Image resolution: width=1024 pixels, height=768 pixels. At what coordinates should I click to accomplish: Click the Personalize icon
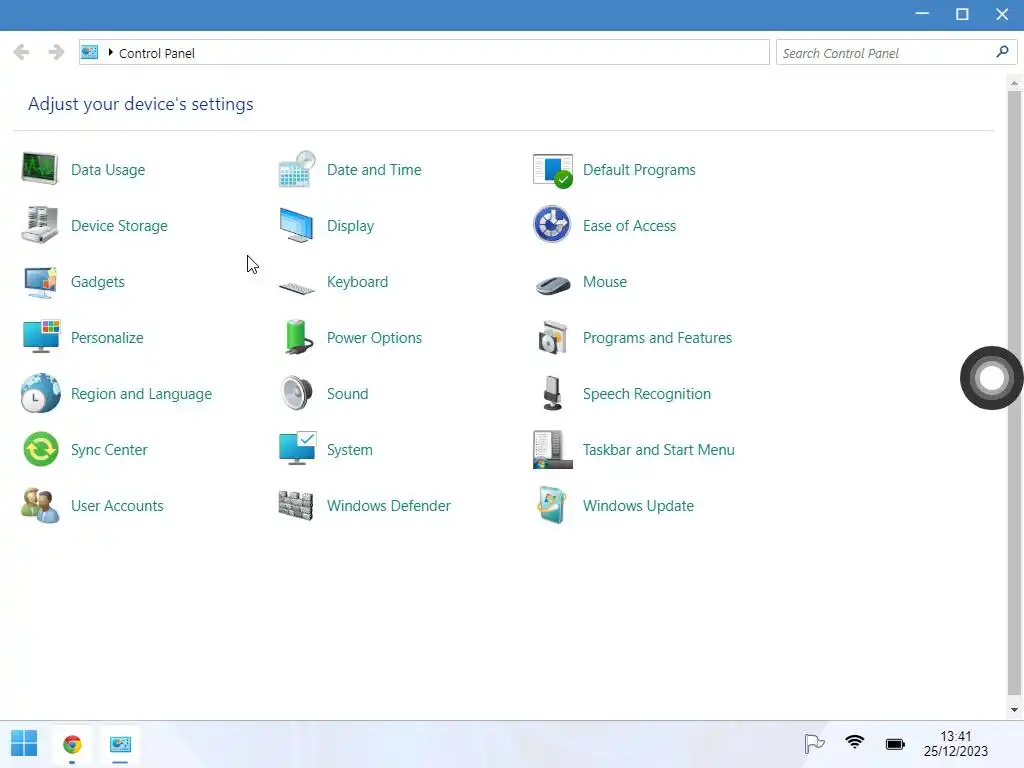click(41, 336)
